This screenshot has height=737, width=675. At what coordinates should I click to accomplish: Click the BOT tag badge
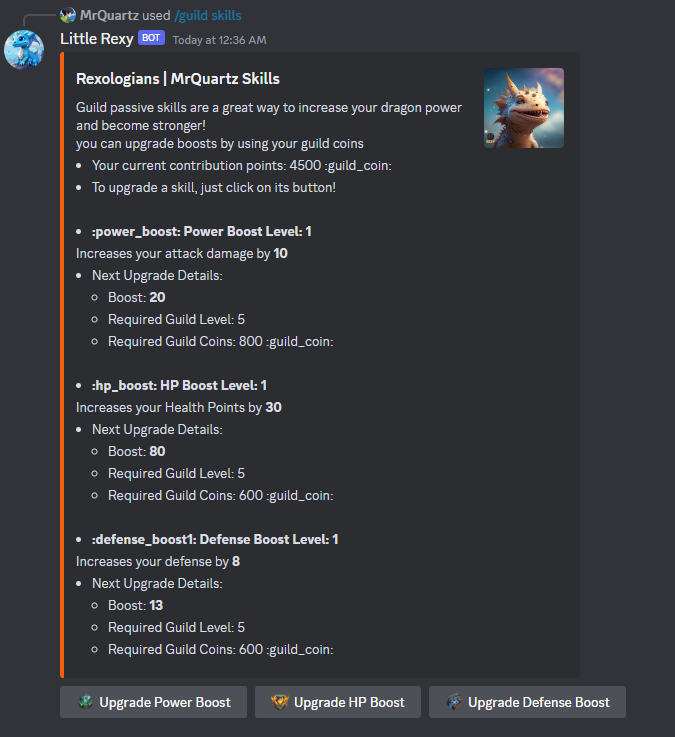[x=151, y=38]
